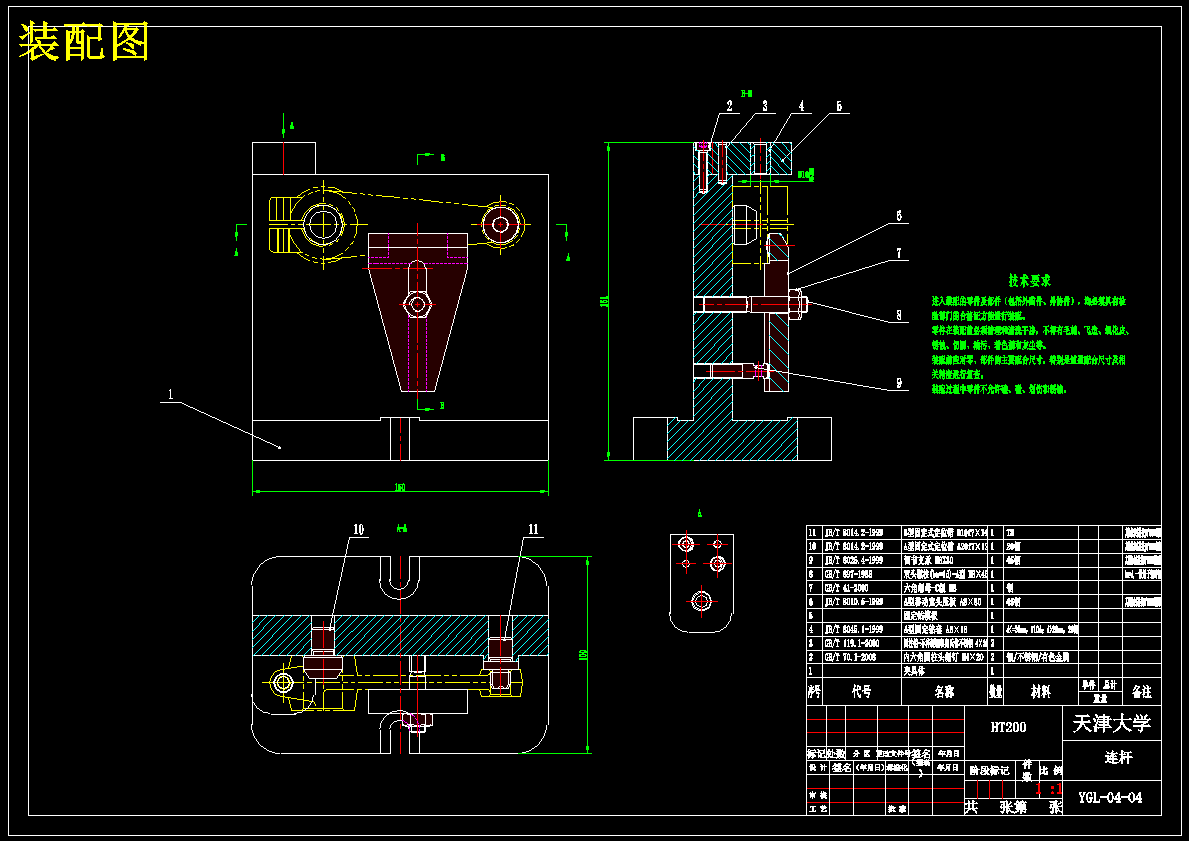Click the HT200 material text
The height and width of the screenshot is (841, 1189).
pos(1009,726)
